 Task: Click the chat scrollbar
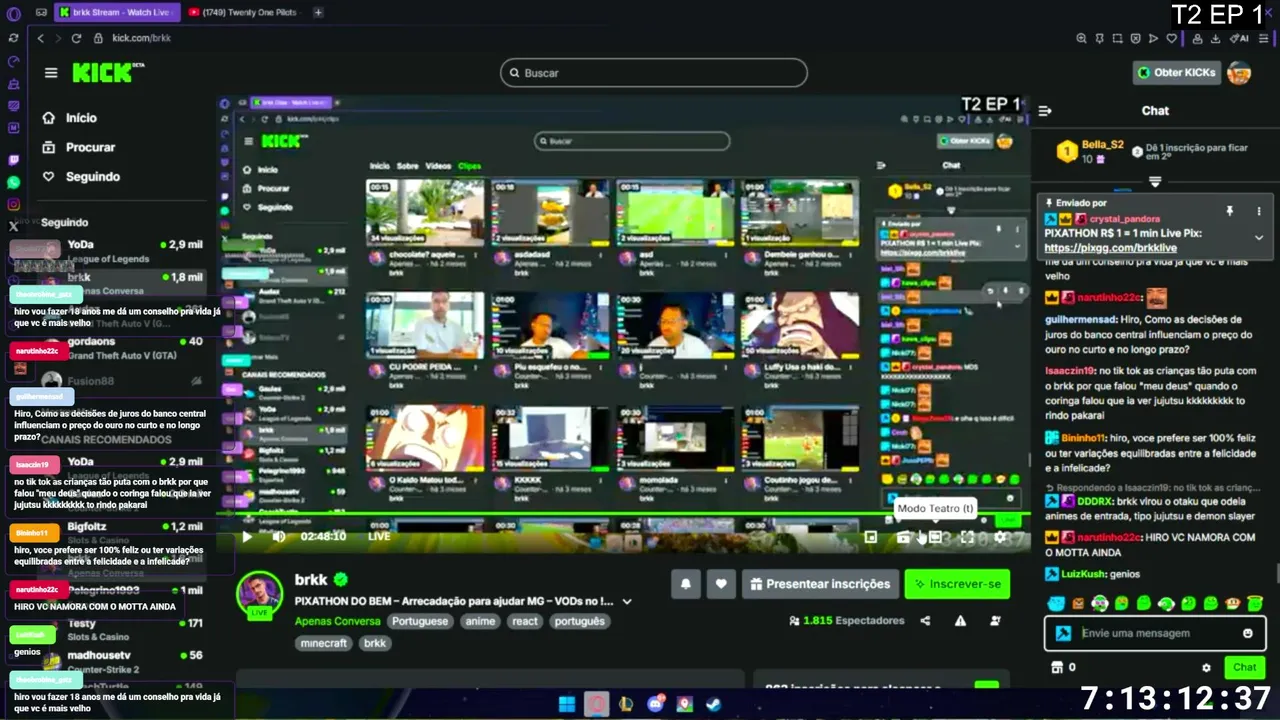[1276, 574]
